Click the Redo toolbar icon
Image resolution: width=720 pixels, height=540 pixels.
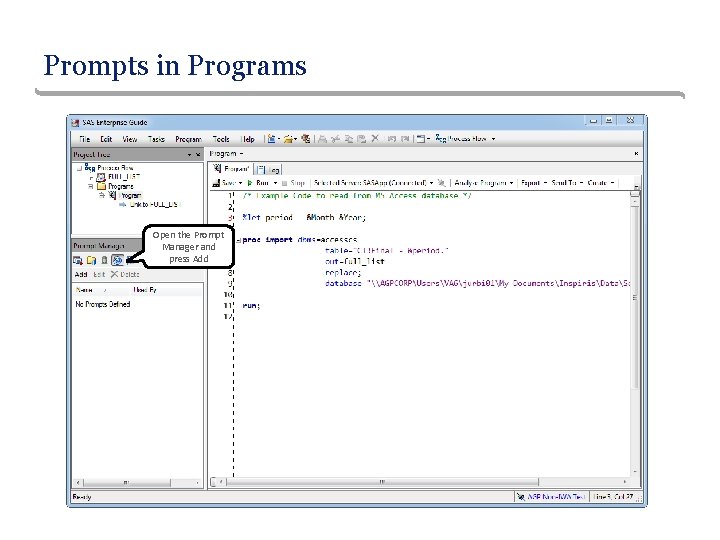[x=405, y=139]
